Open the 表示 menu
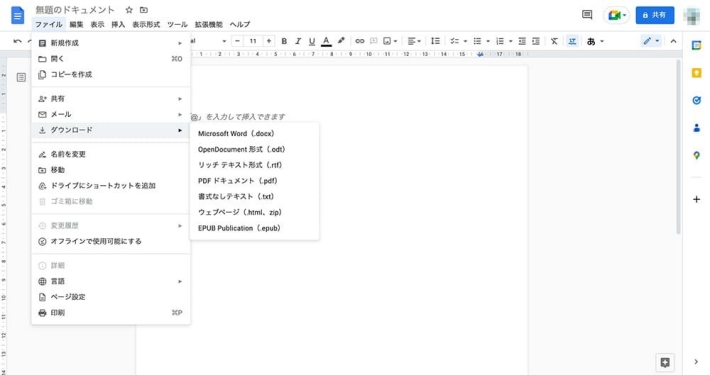 97,24
